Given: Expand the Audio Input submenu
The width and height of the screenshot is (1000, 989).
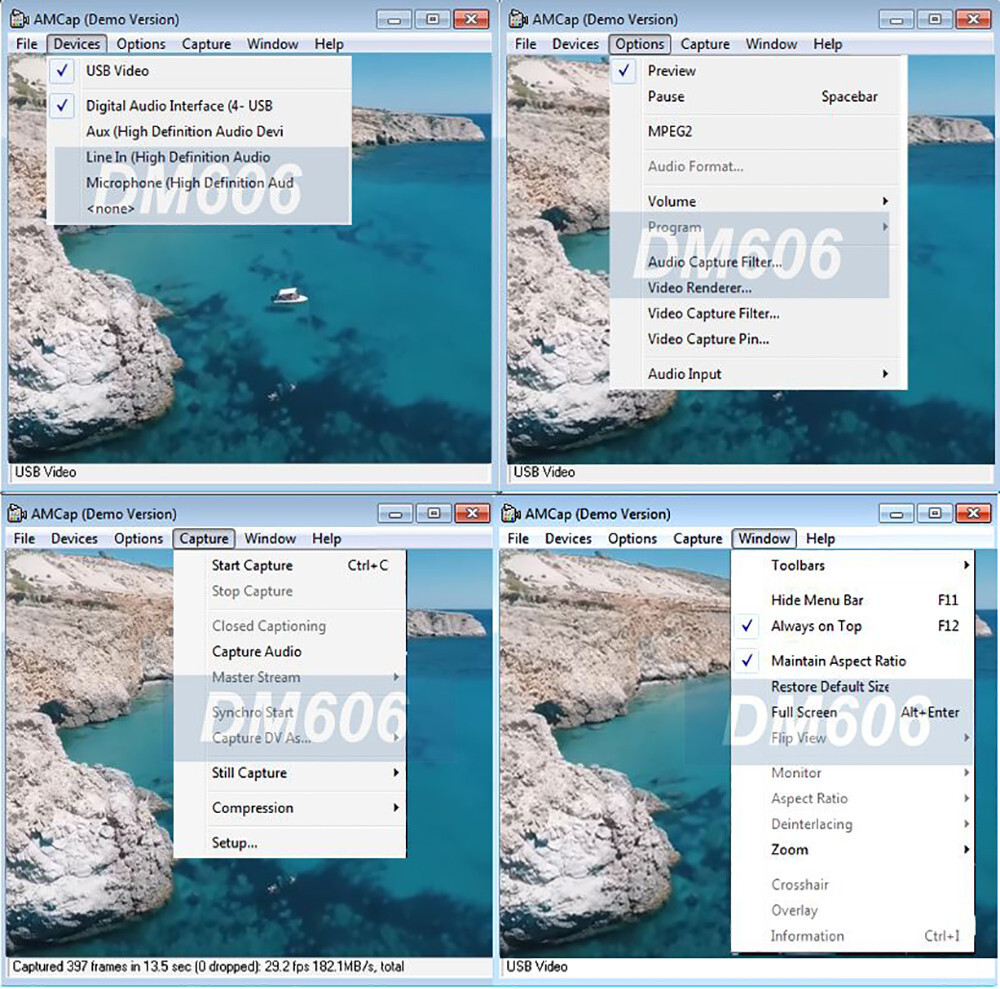Looking at the screenshot, I should point(885,374).
